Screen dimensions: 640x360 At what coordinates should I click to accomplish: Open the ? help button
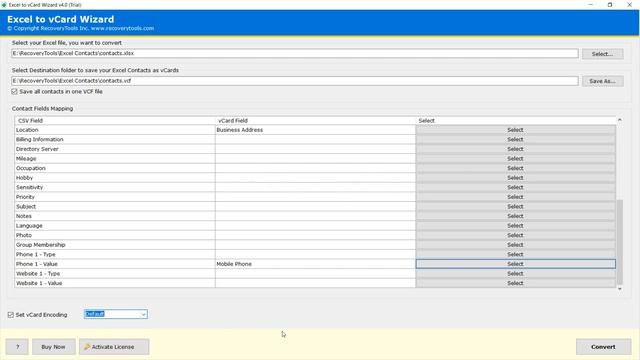(x=17, y=347)
